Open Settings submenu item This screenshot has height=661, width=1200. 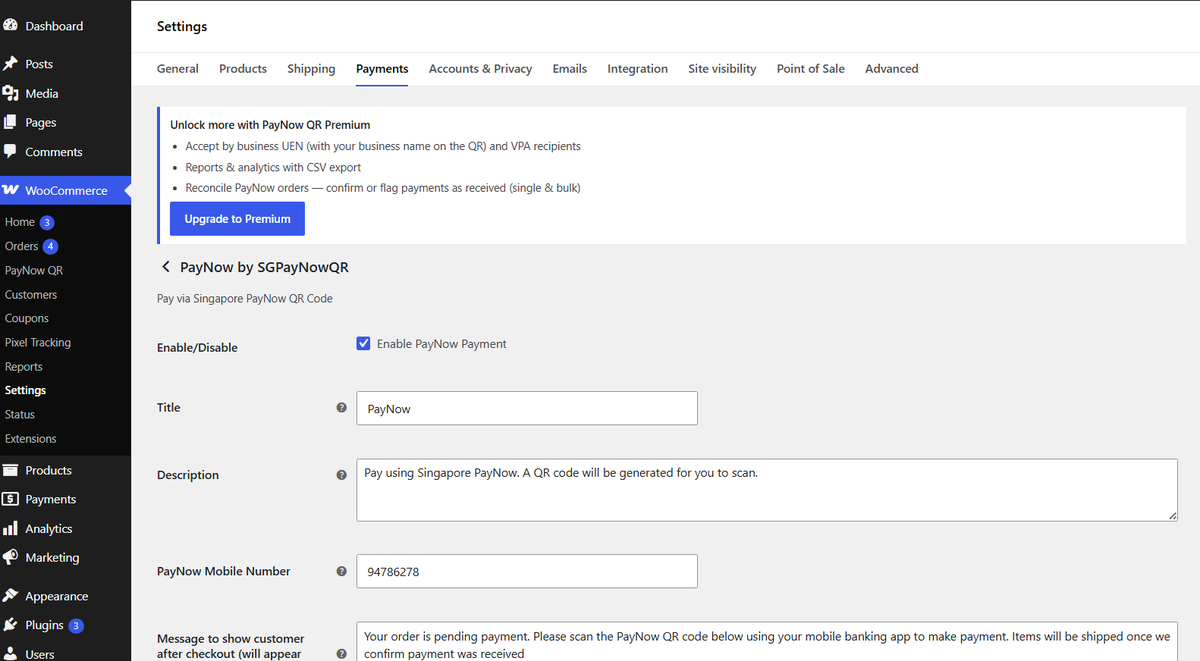[x=25, y=390]
